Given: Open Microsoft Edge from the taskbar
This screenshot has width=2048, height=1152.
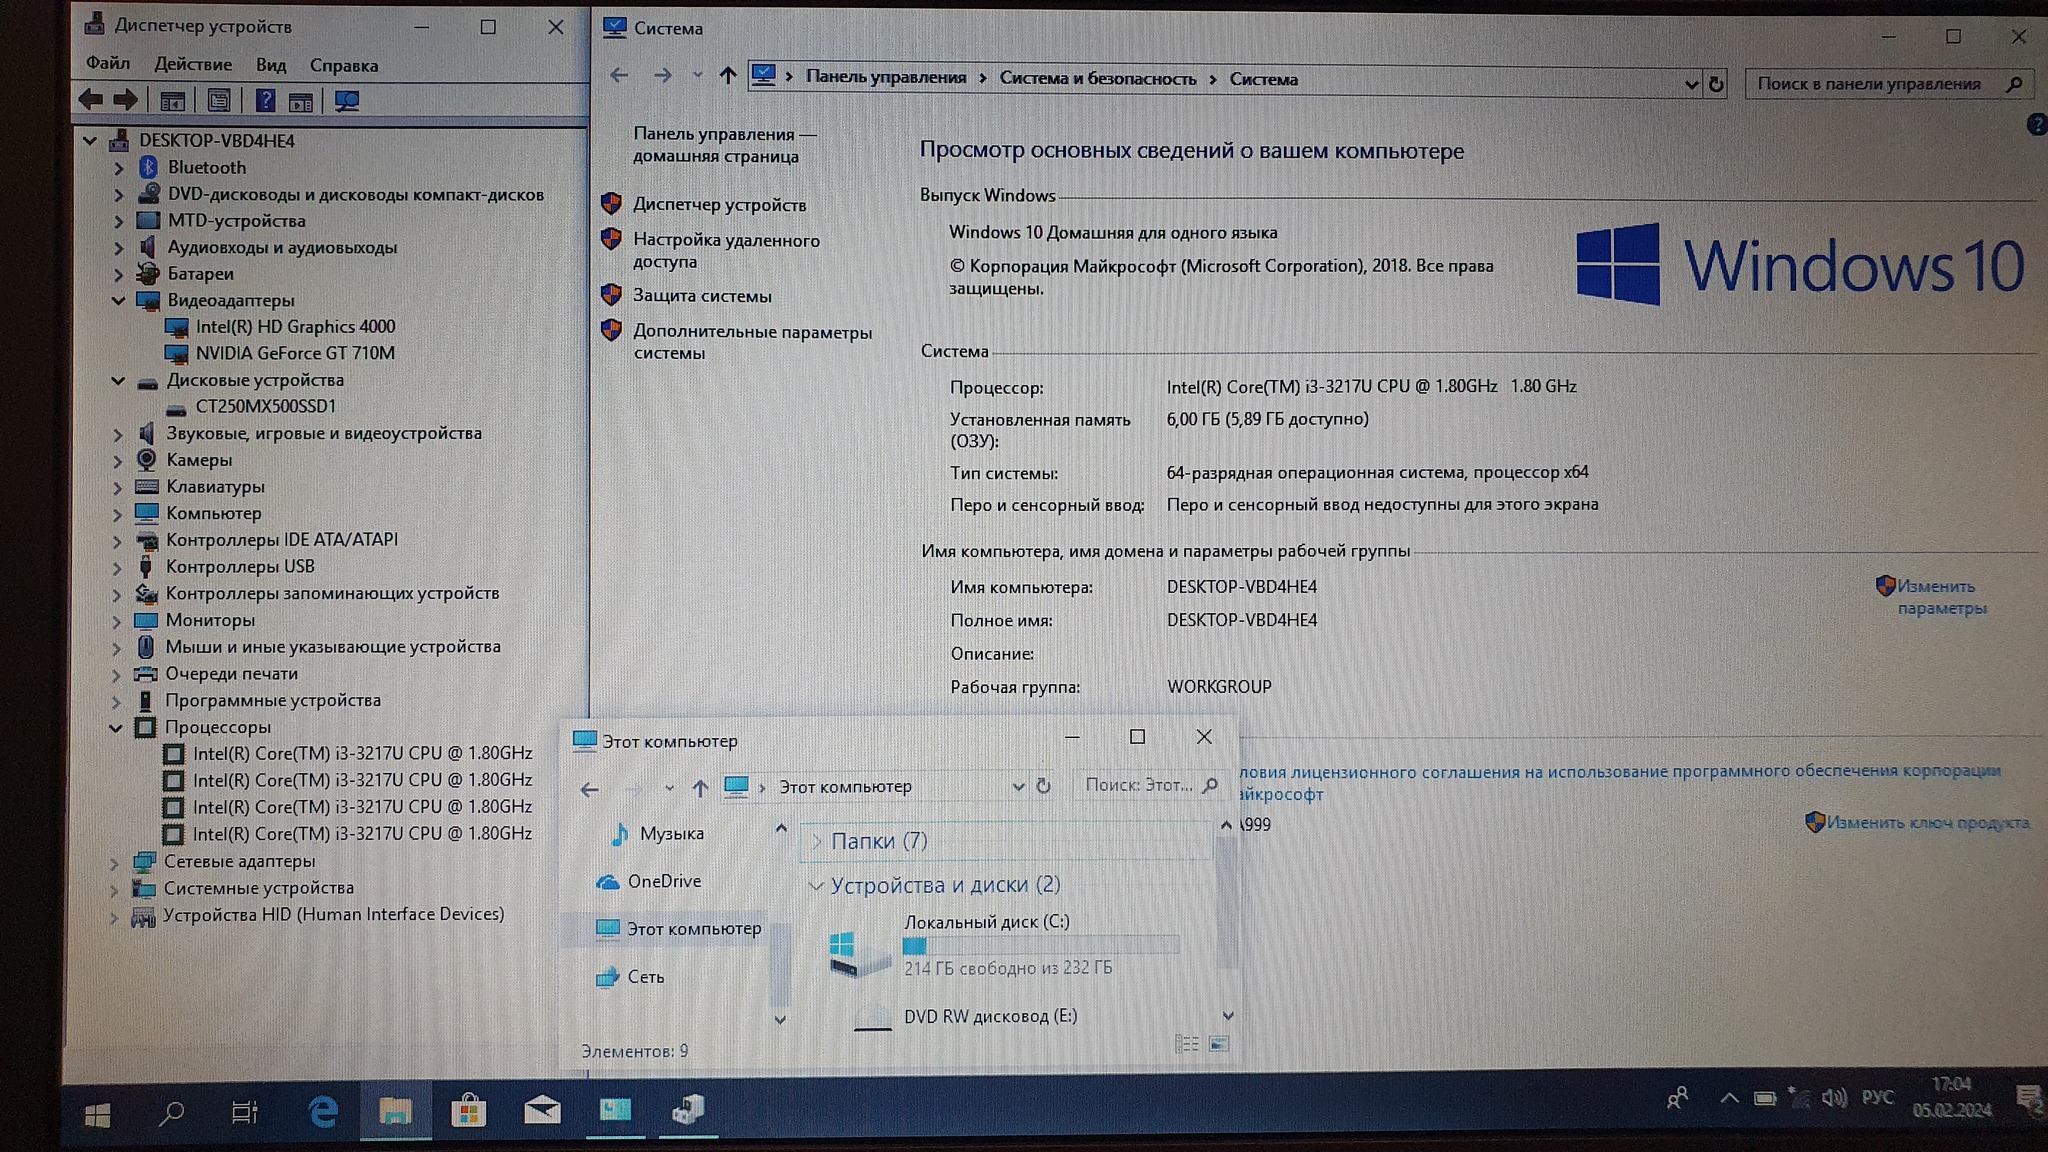Looking at the screenshot, I should [322, 1111].
